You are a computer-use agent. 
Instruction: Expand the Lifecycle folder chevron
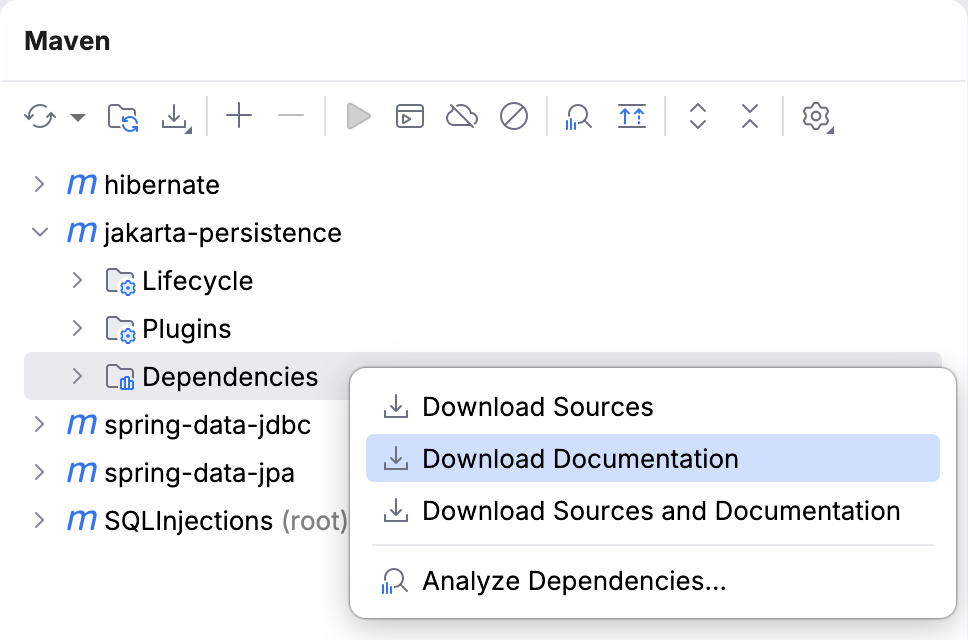pyautogui.click(x=77, y=280)
